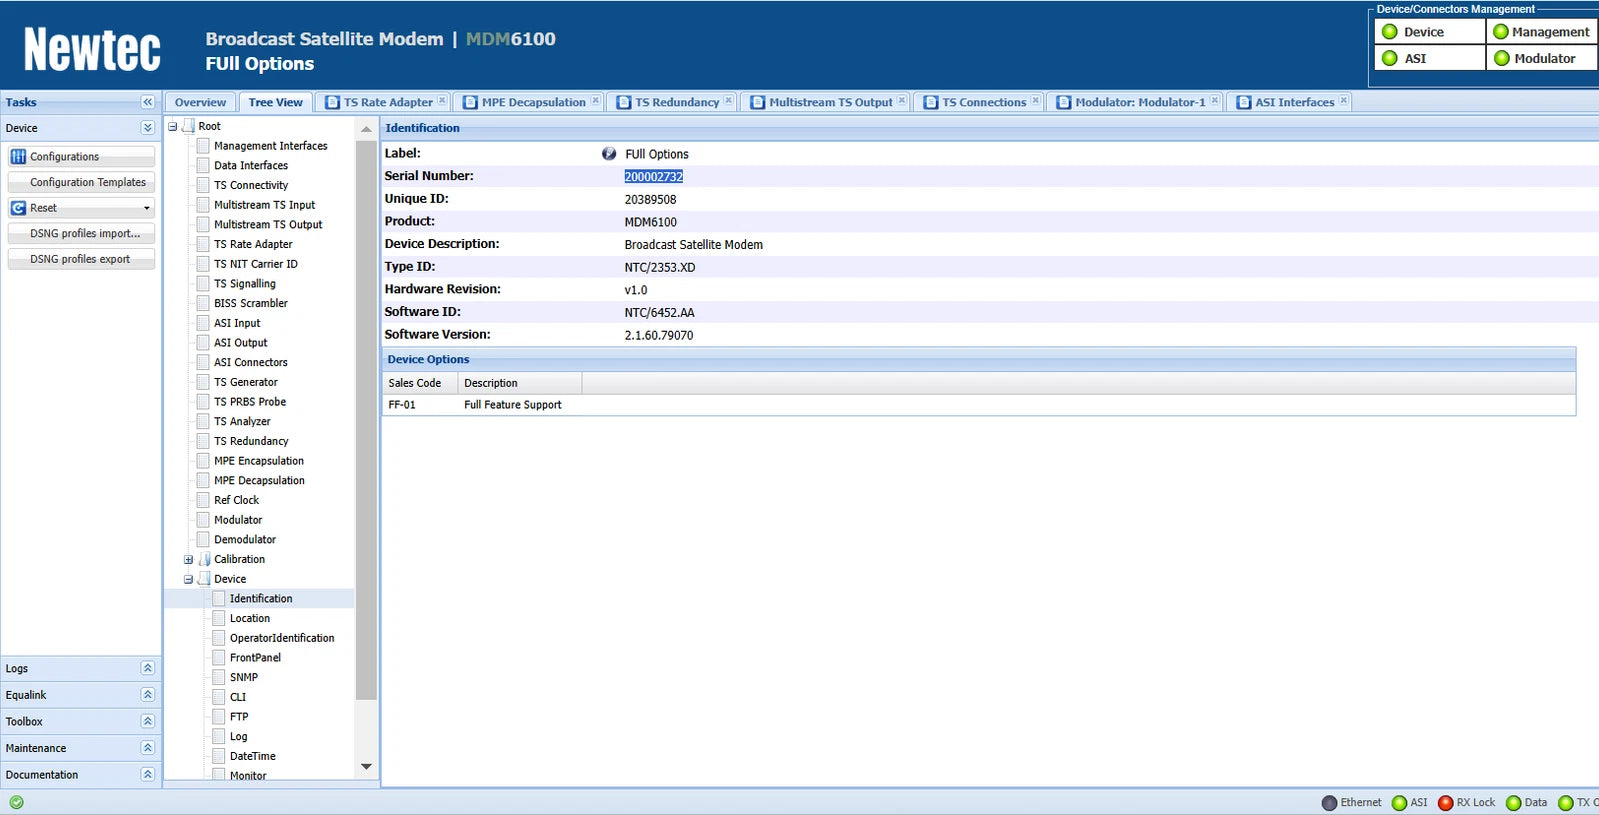Click the Identification page icon in the tree
1599x815 pixels.
(x=219, y=598)
